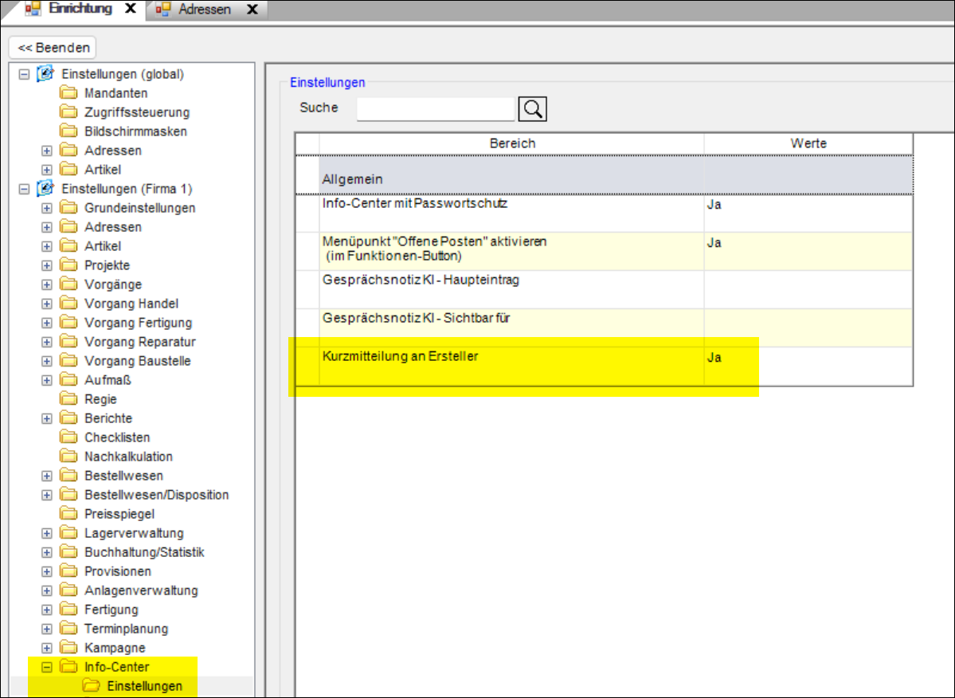Click the Preisspiegel folder icon
The width and height of the screenshot is (955, 698).
(x=69, y=514)
